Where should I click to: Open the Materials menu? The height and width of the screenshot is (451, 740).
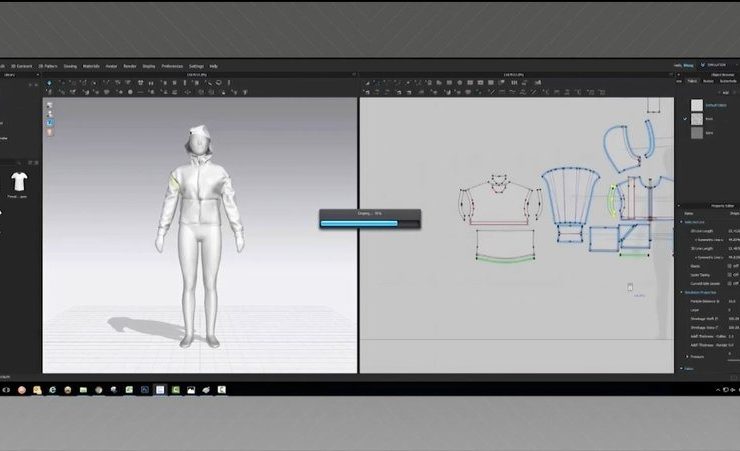91,66
